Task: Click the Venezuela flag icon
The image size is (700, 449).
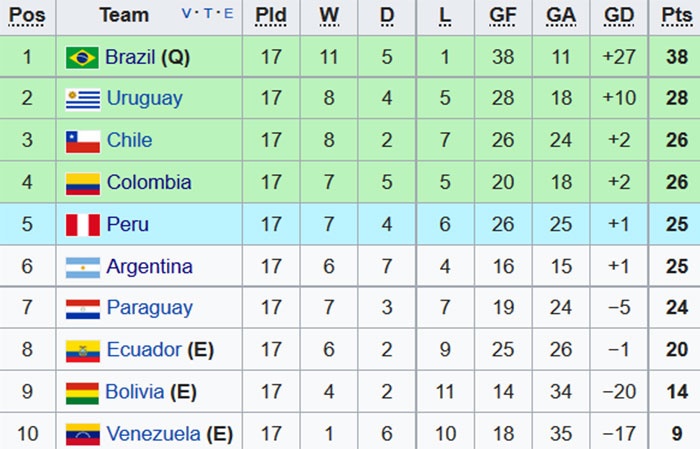Action: pyautogui.click(x=82, y=434)
